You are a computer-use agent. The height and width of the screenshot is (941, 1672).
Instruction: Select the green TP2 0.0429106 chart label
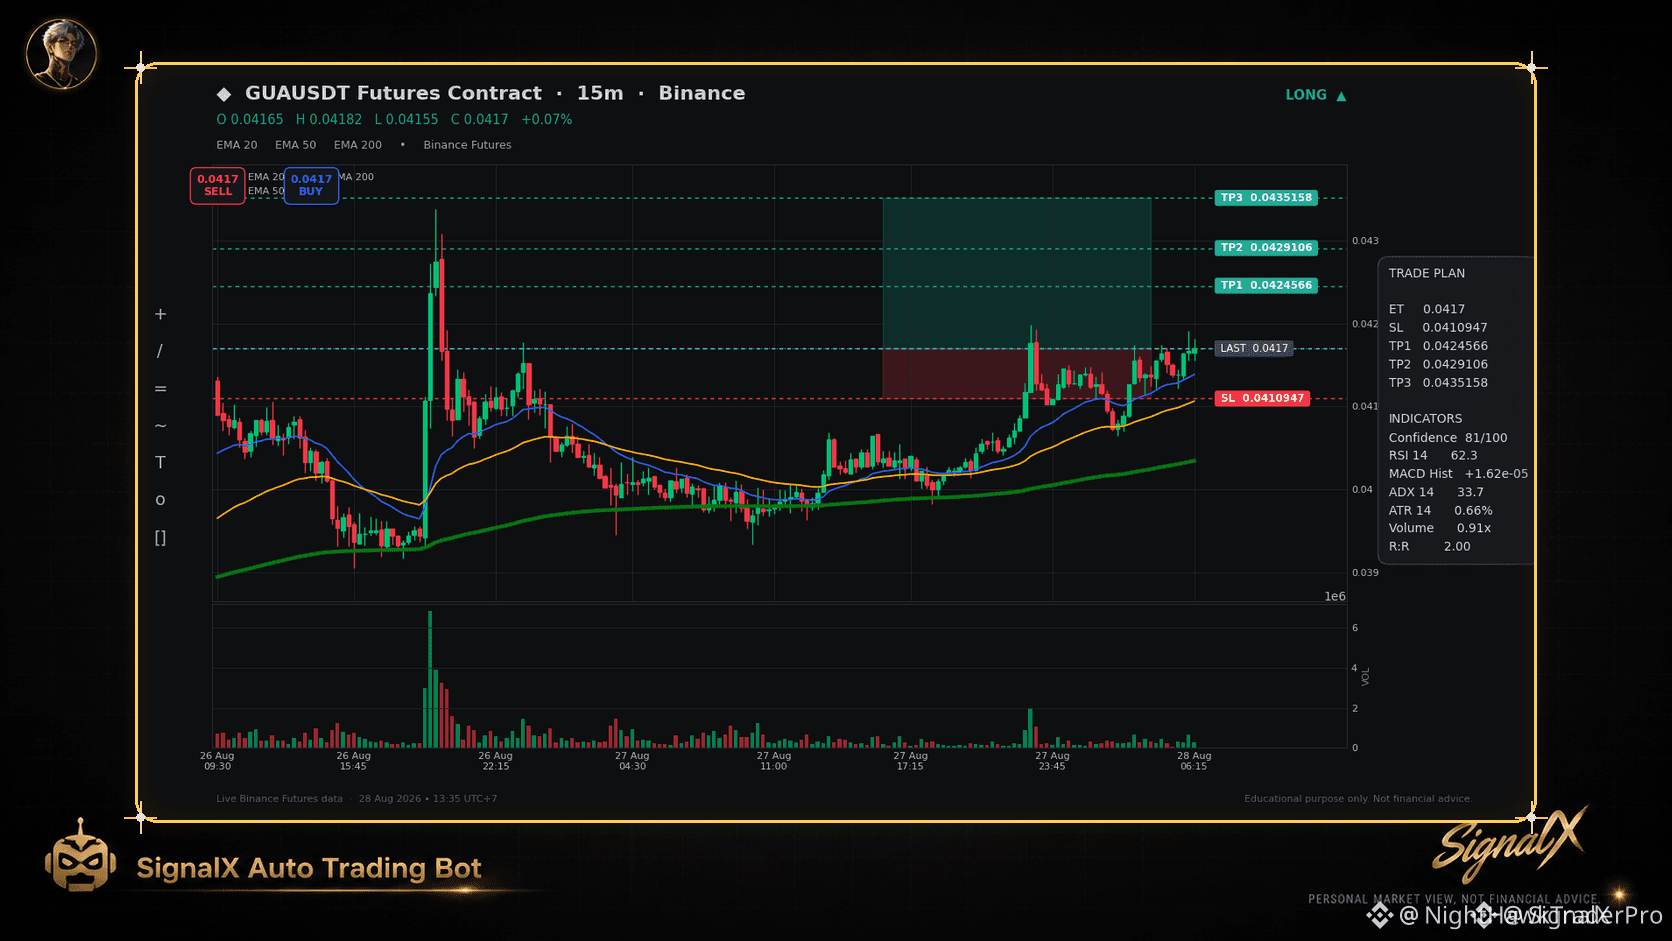[x=1266, y=248]
